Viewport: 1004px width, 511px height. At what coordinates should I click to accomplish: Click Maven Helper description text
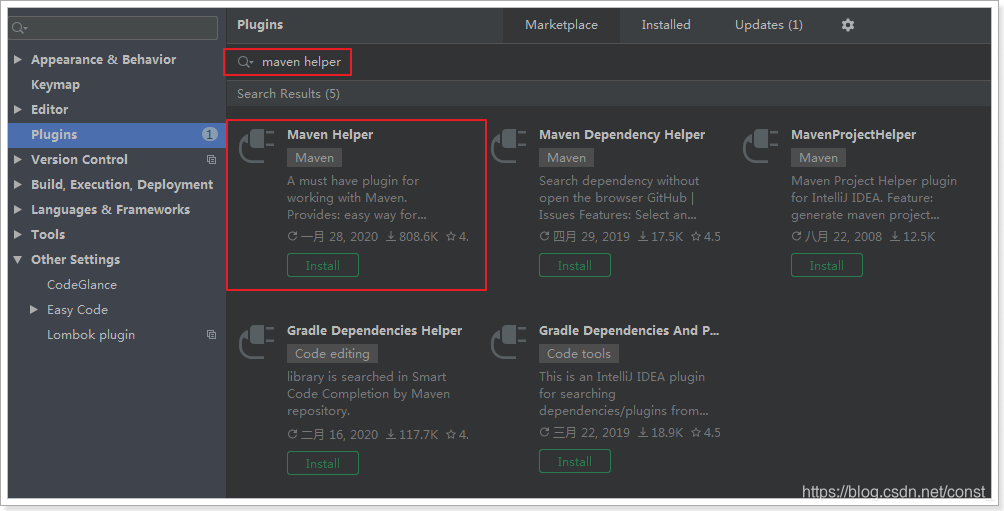(x=357, y=198)
